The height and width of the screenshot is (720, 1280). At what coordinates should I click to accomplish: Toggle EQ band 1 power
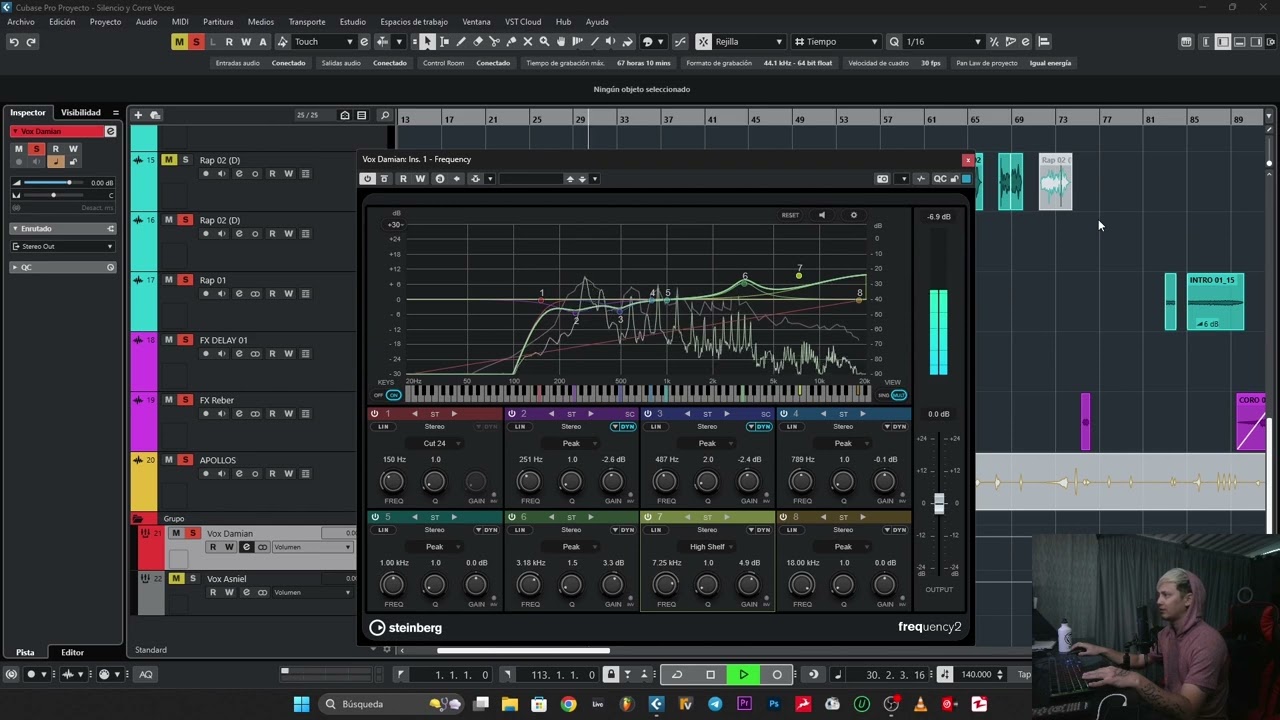[x=375, y=414]
